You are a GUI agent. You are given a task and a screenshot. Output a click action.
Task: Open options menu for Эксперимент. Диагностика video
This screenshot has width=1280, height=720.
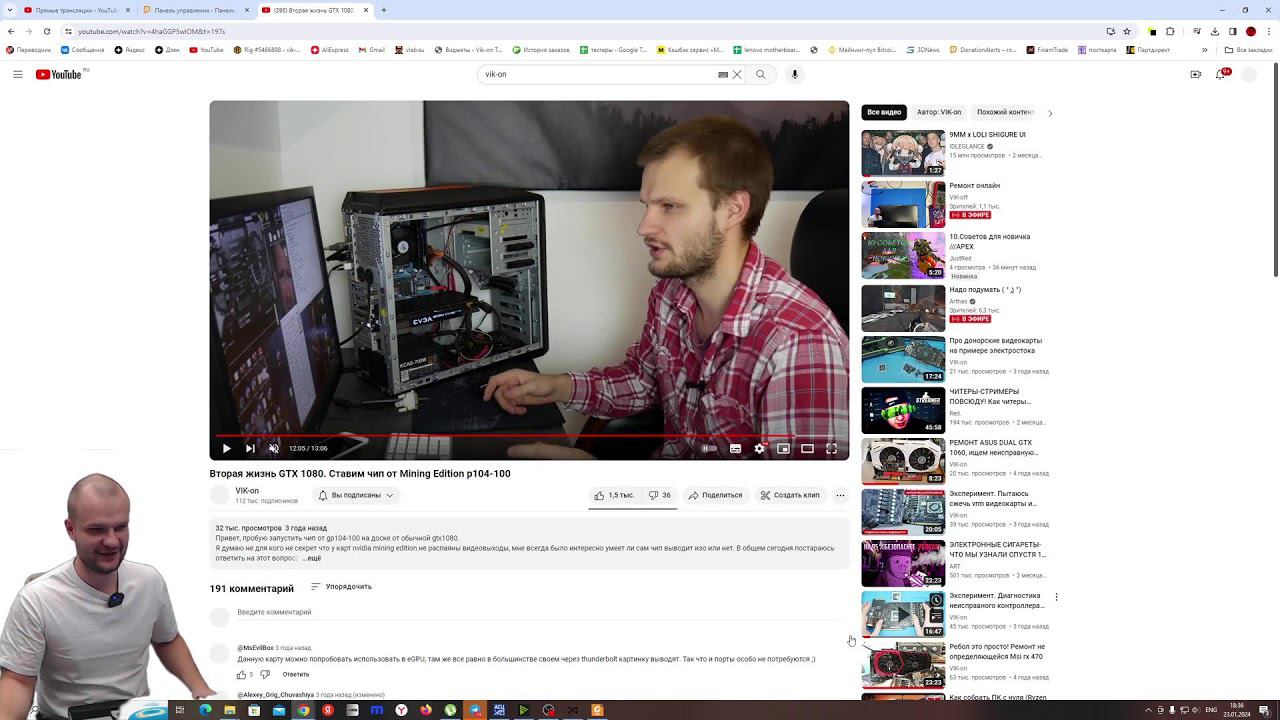pyautogui.click(x=1056, y=597)
